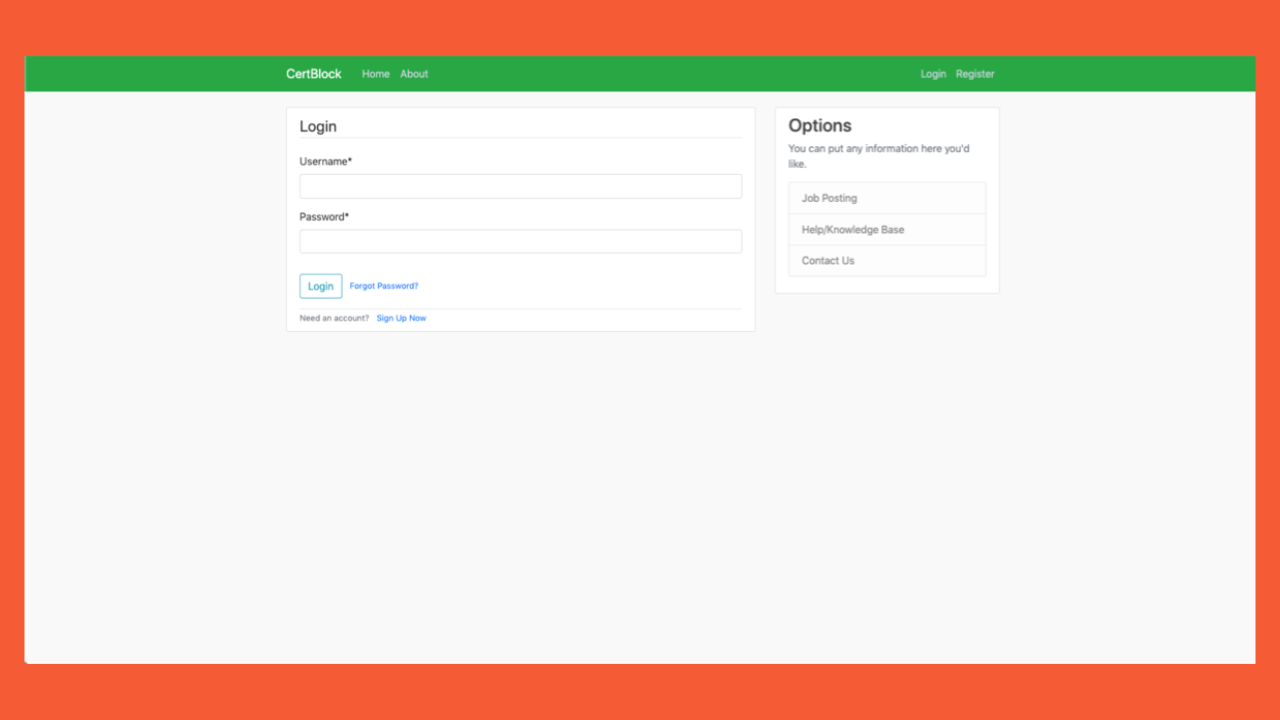
Task: Open the About page link
Action: click(x=414, y=74)
